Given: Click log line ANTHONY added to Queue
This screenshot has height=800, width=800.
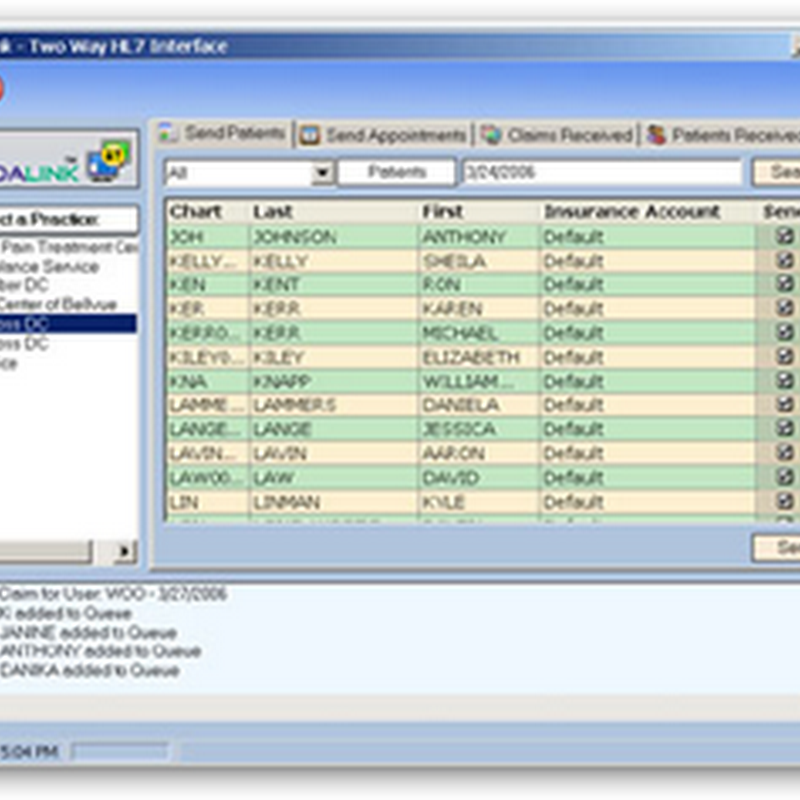Looking at the screenshot, I should [101, 651].
